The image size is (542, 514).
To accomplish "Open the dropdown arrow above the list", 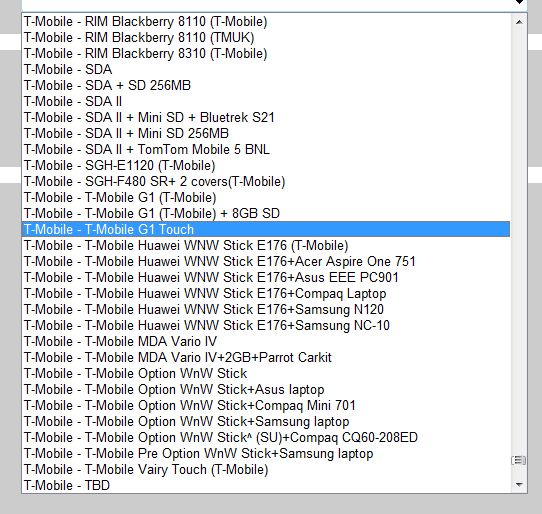I will 519,2.
